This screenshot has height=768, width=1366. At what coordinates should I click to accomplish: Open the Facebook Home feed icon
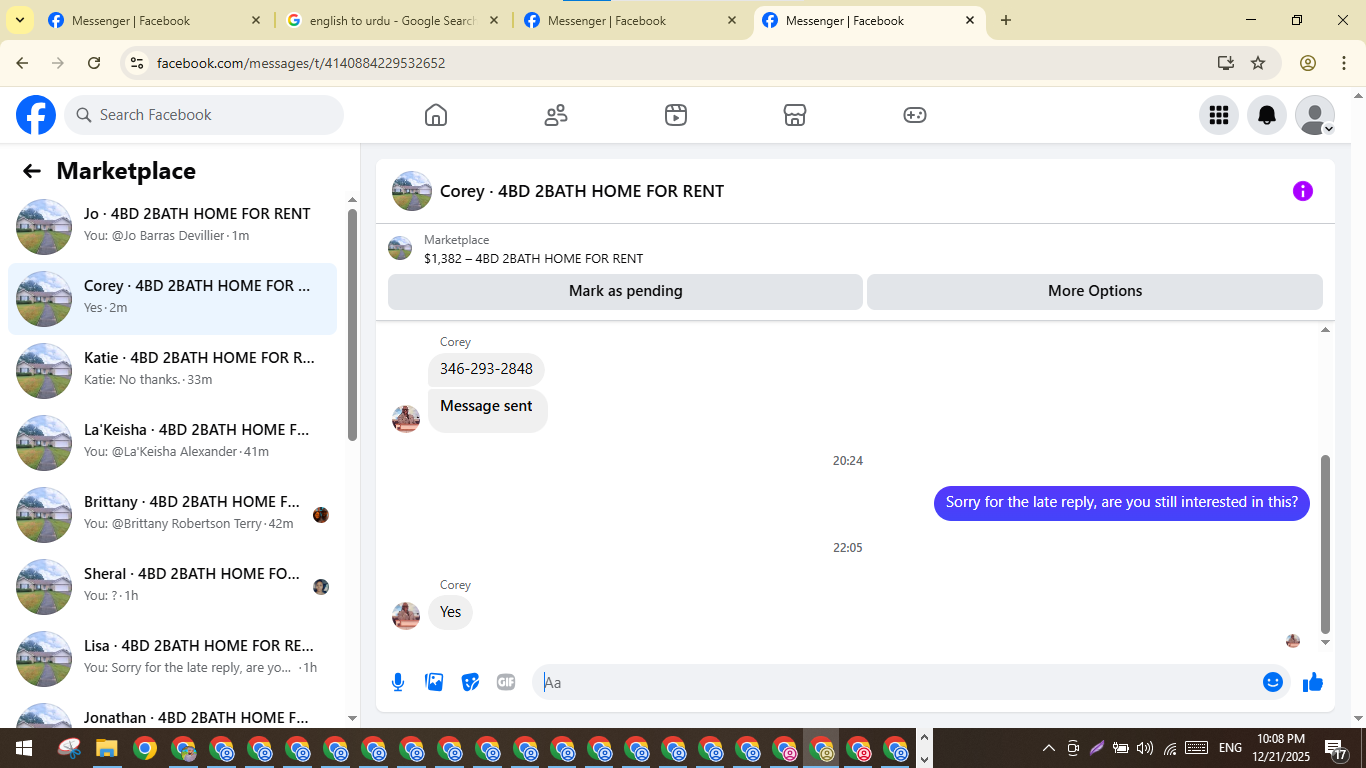pos(436,115)
